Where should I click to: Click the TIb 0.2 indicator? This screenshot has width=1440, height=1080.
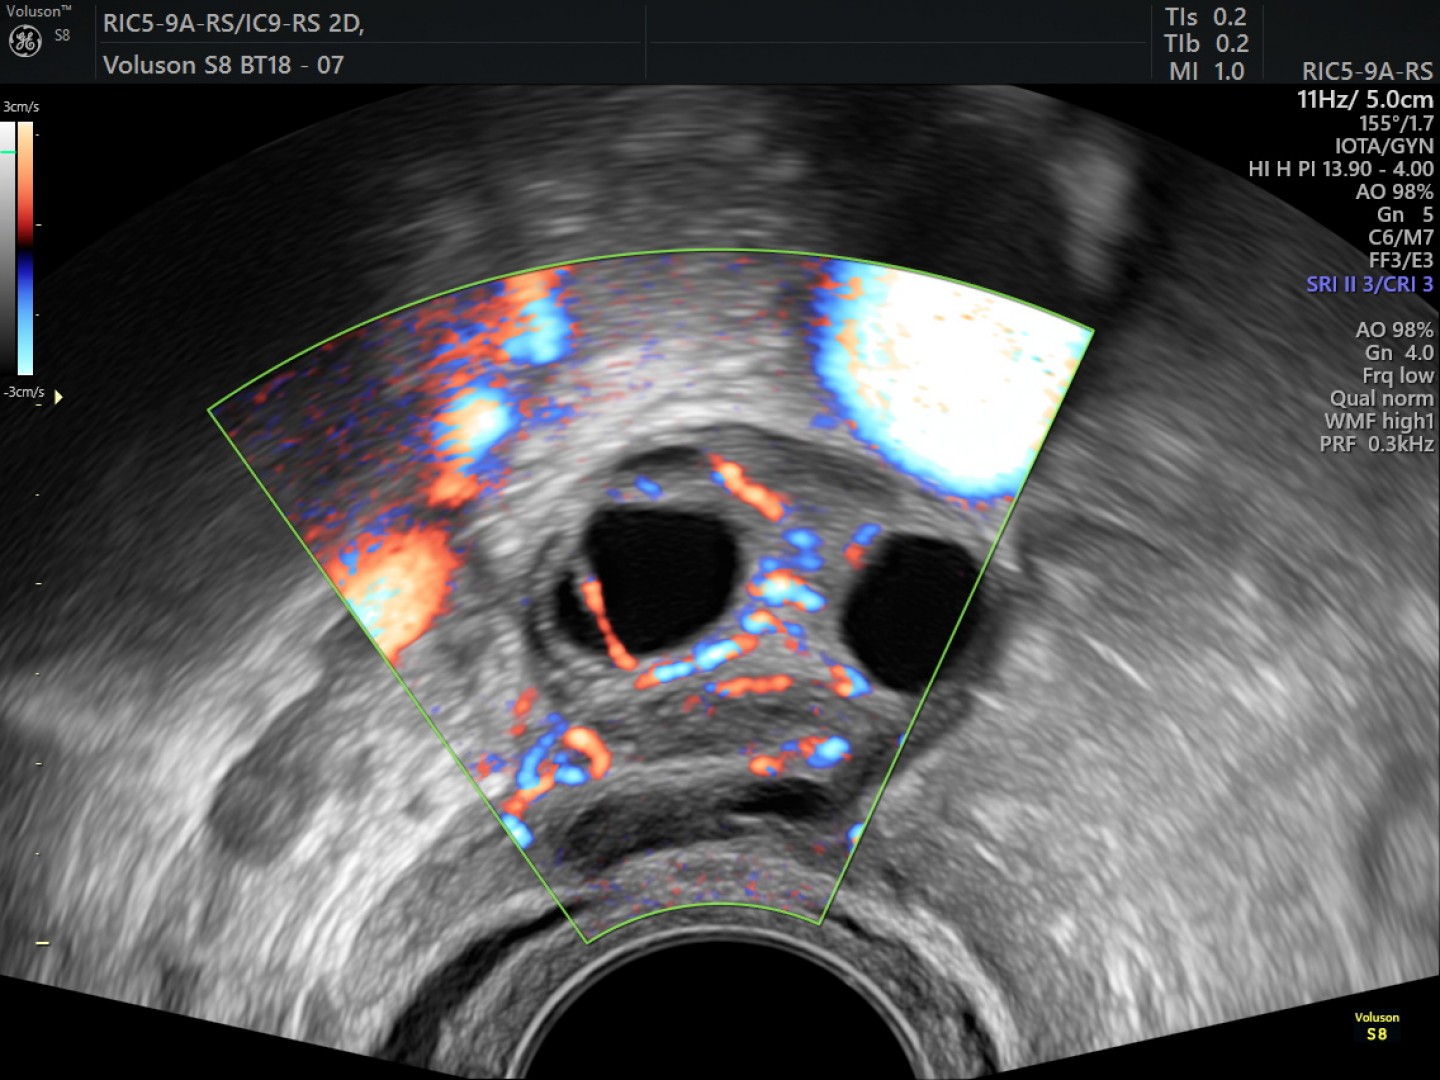(1205, 44)
